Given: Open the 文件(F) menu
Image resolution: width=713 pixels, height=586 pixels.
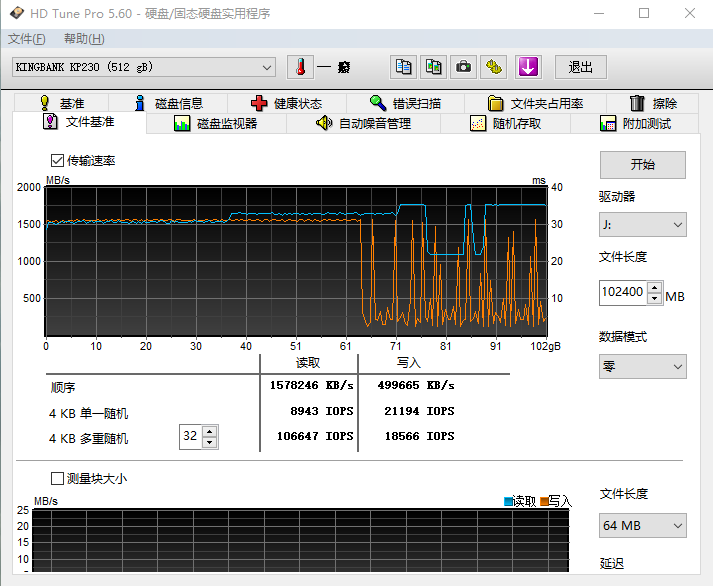Looking at the screenshot, I should 26,39.
